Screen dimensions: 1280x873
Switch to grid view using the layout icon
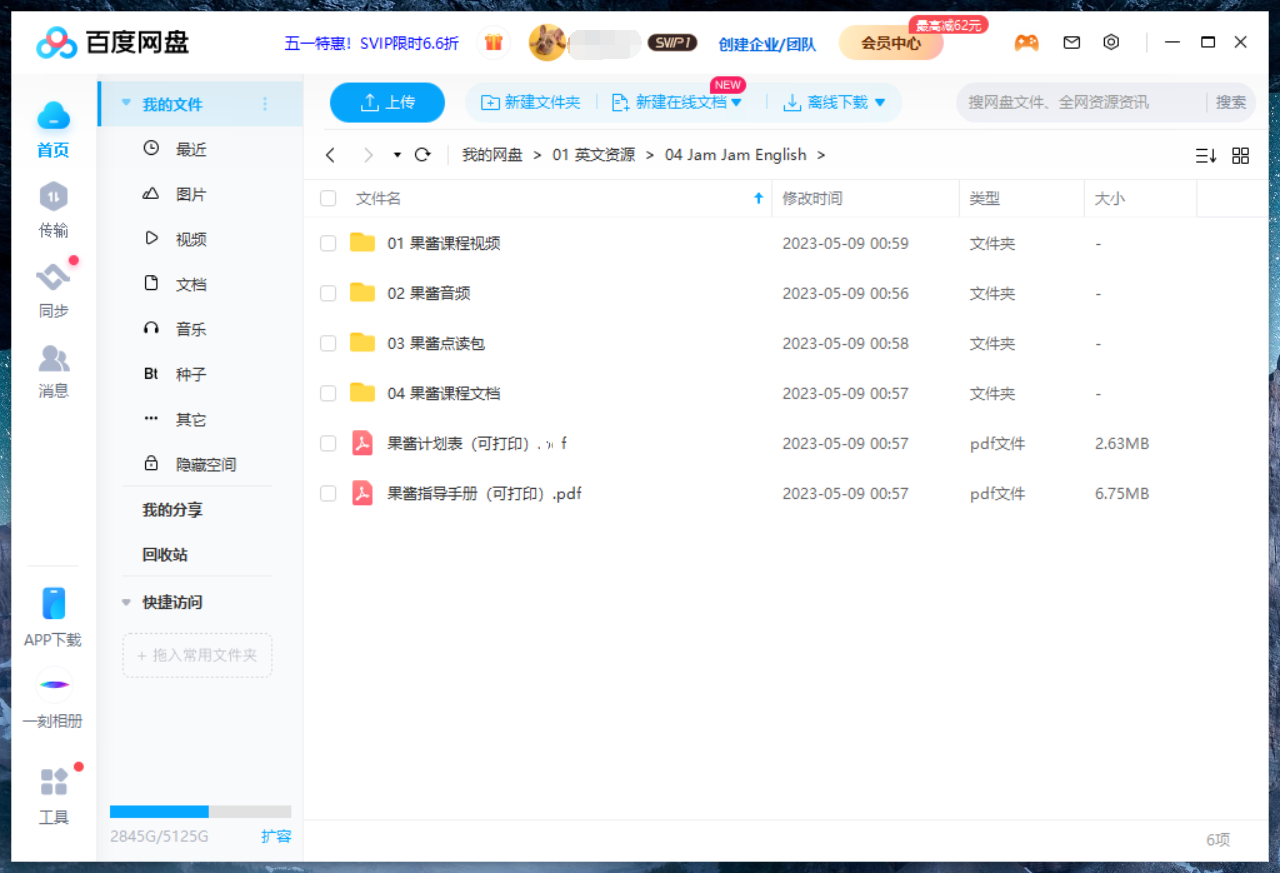pyautogui.click(x=1240, y=155)
